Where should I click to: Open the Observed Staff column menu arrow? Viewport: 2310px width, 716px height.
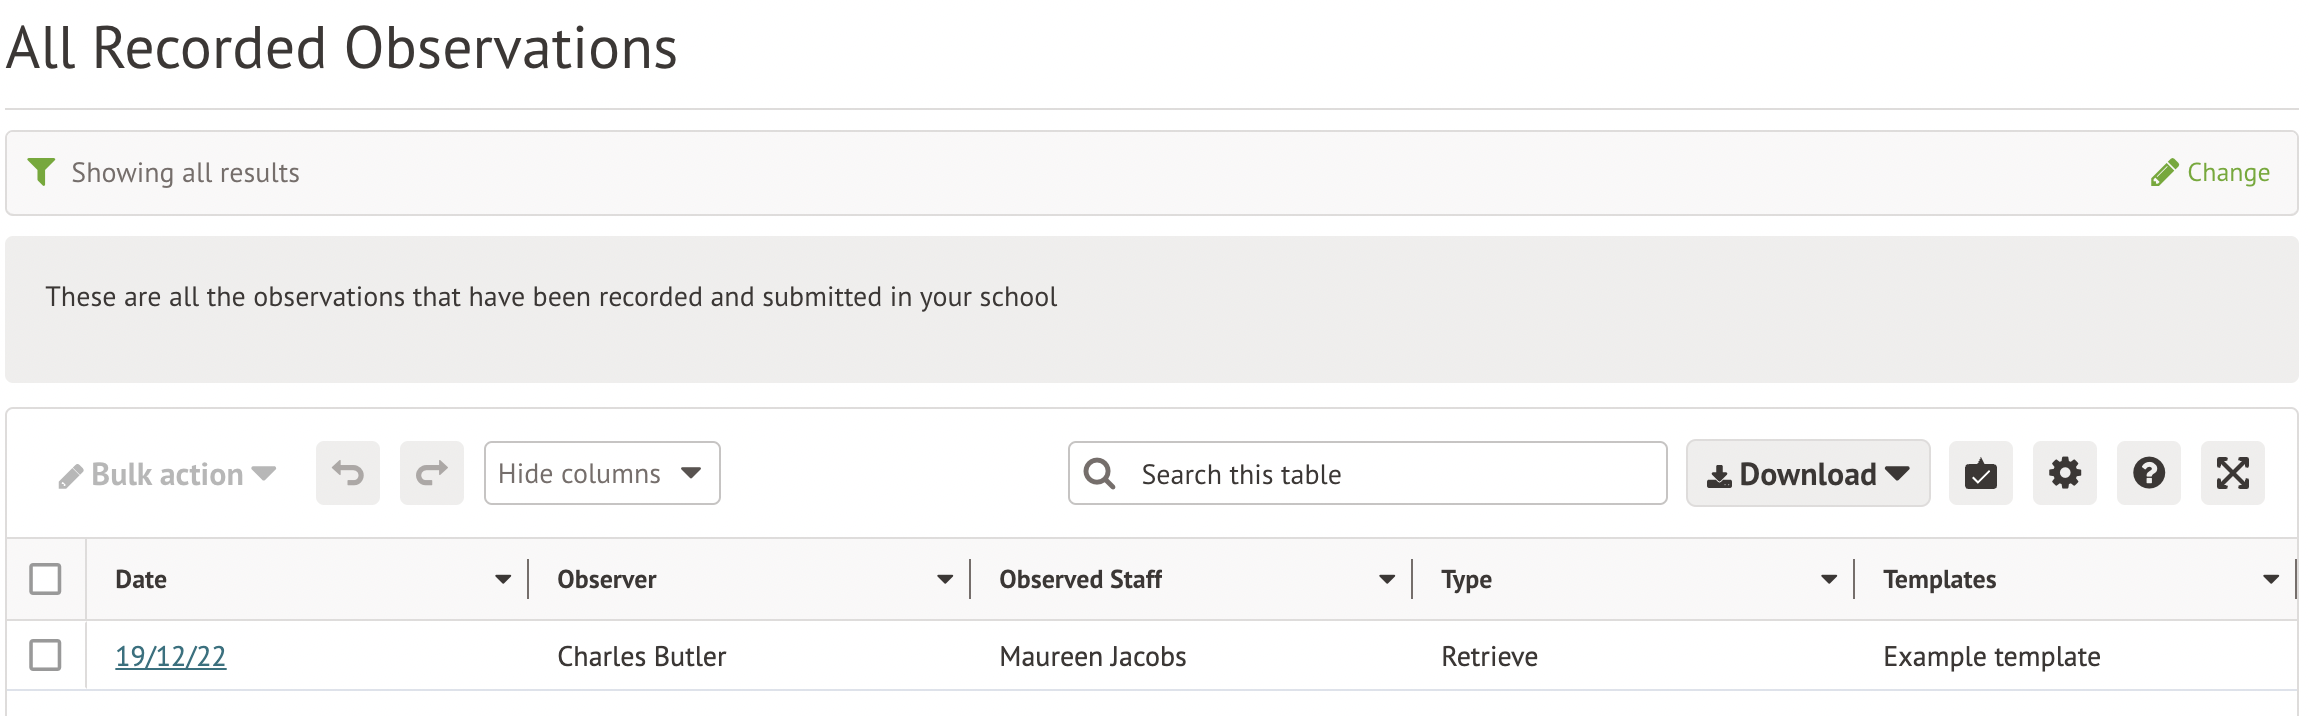tap(1387, 579)
